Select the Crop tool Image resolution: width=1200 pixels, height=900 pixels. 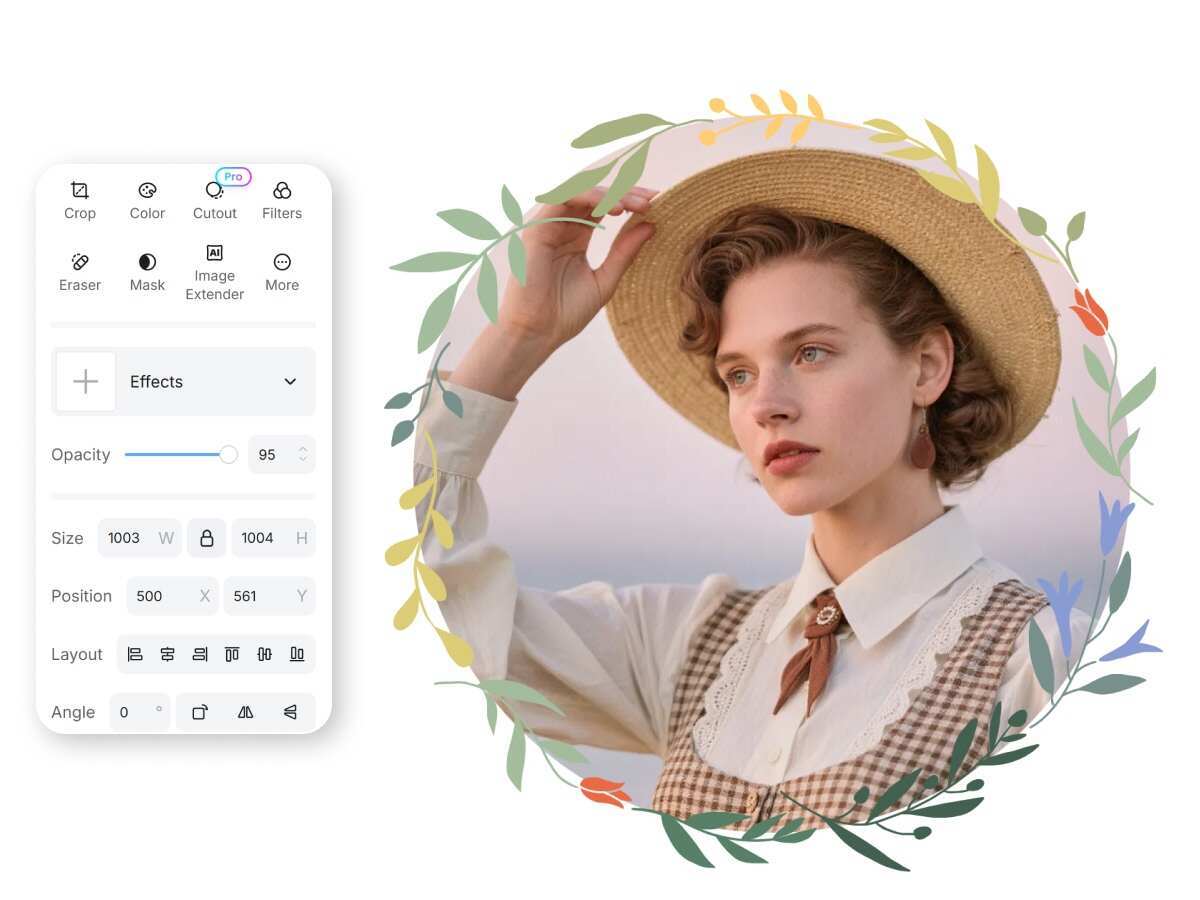click(x=80, y=200)
